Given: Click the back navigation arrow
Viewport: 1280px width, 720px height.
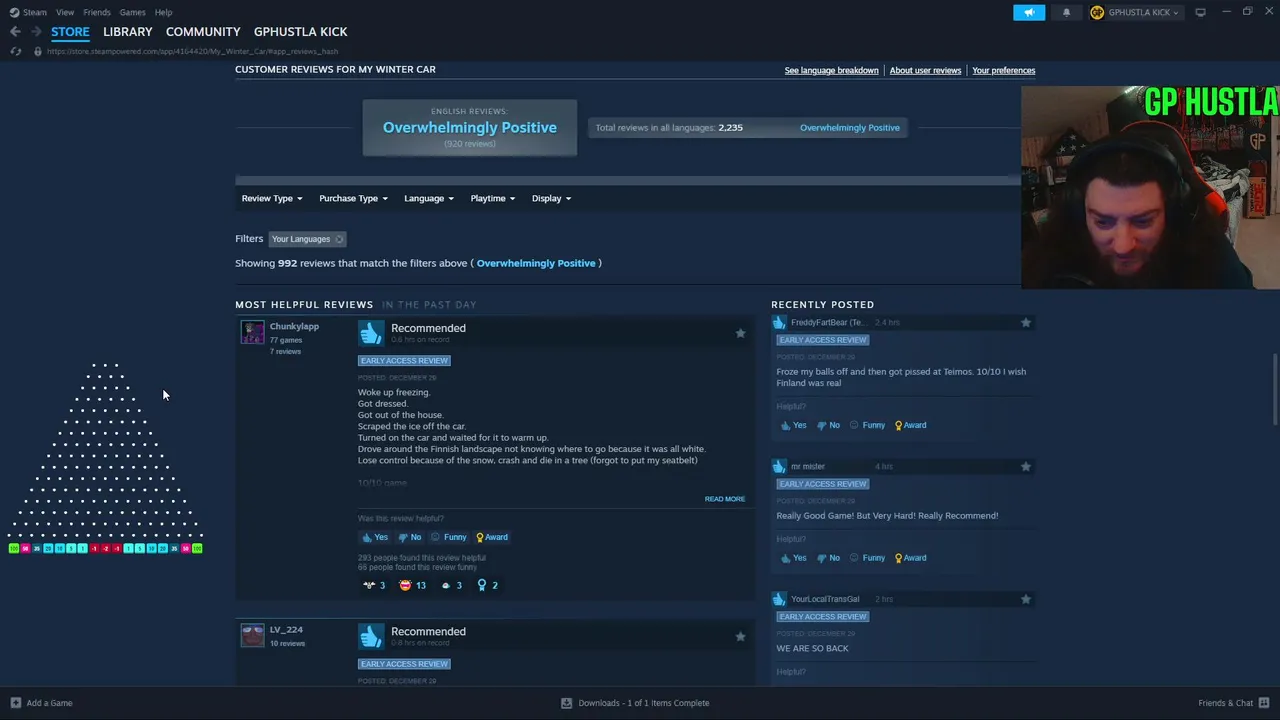Looking at the screenshot, I should tap(15, 32).
